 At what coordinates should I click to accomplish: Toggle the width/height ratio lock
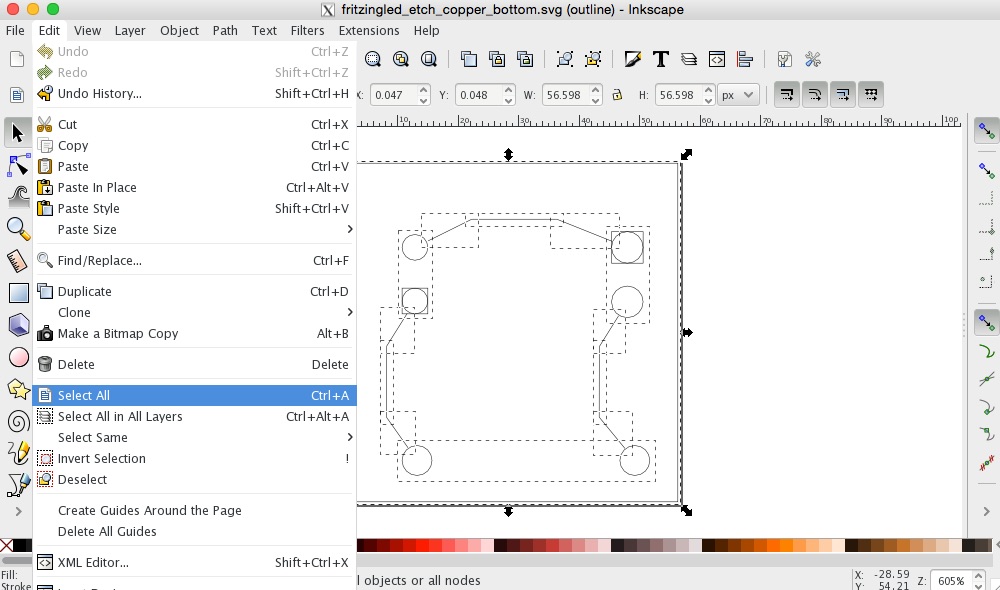pyautogui.click(x=617, y=95)
